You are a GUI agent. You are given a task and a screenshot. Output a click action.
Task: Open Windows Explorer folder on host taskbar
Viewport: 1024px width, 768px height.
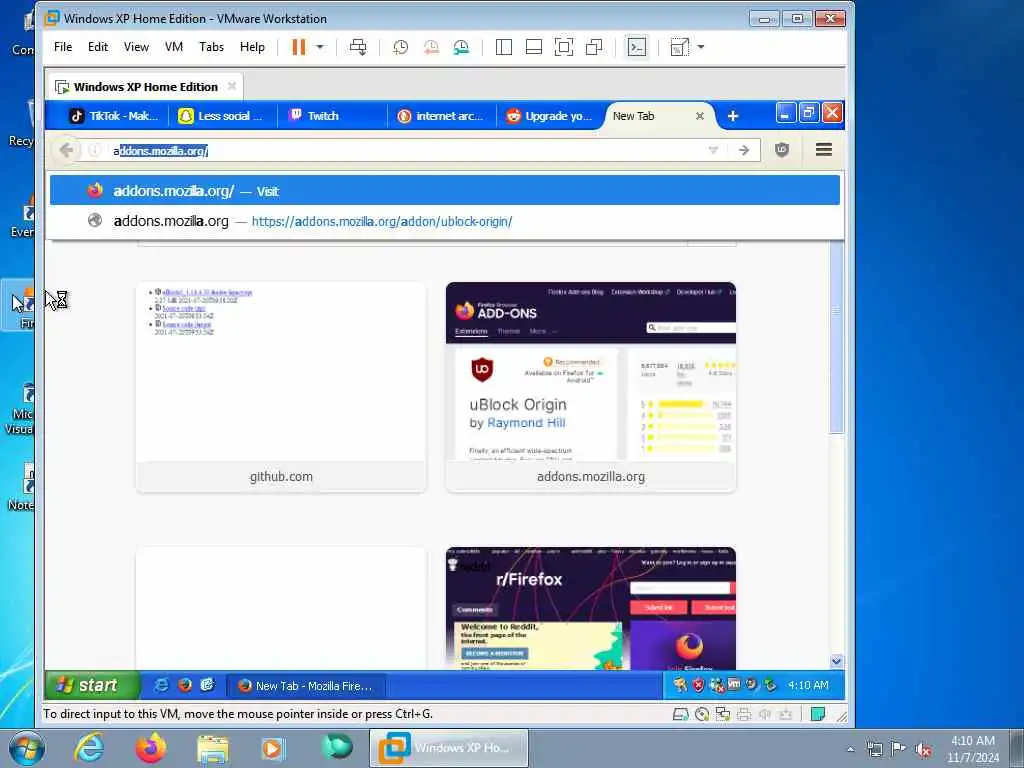pos(213,748)
